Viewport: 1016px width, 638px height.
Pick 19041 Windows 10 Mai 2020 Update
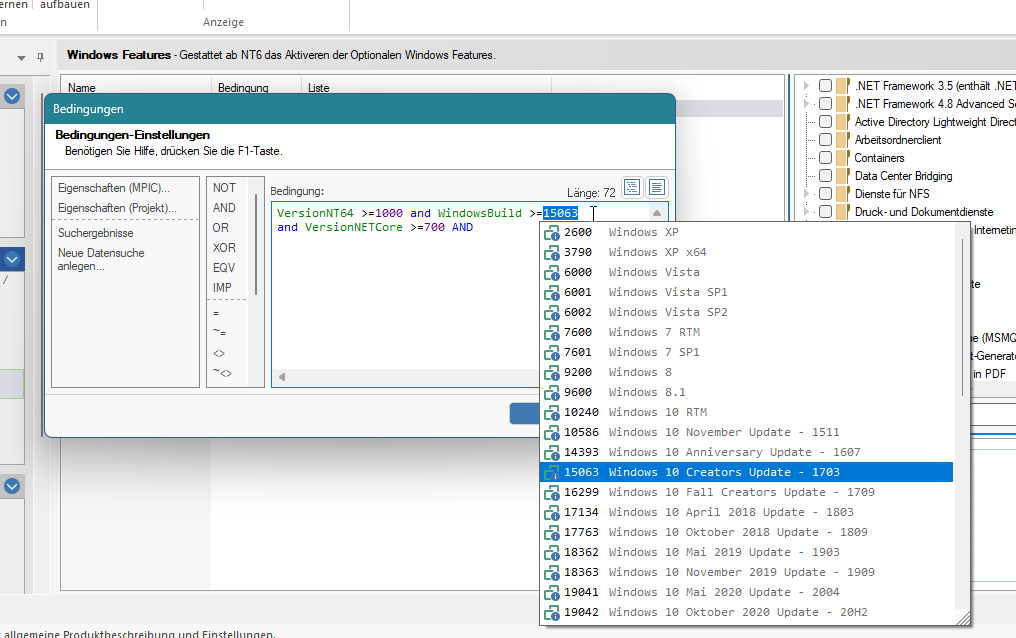coord(746,593)
